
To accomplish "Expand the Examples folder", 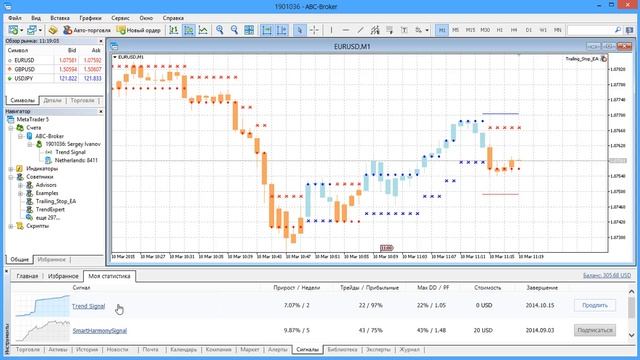I will (20, 193).
